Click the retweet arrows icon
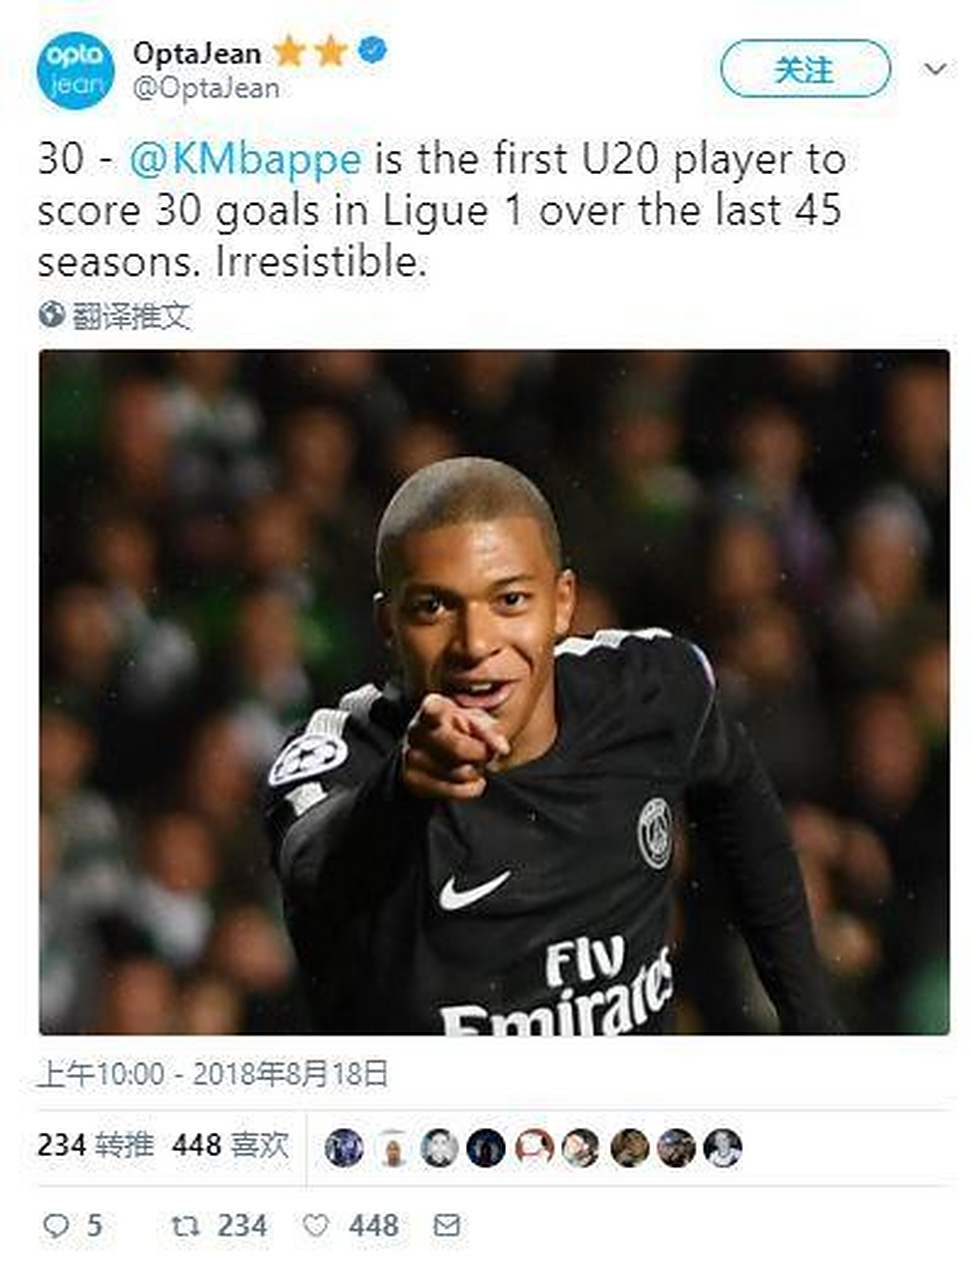Image resolution: width=972 pixels, height=1280 pixels. (184, 1225)
